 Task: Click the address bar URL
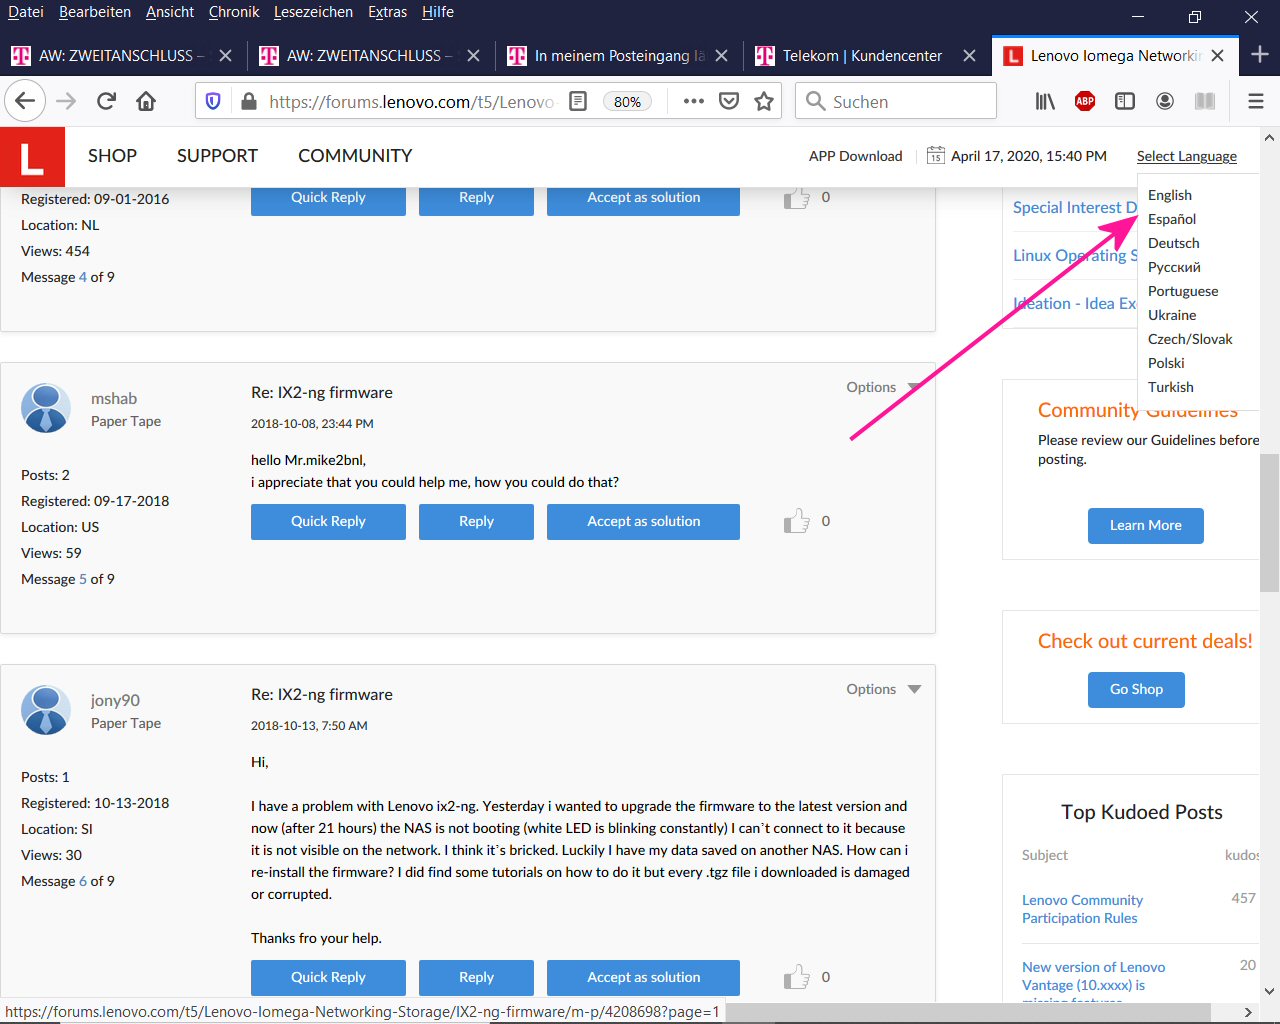pos(411,101)
